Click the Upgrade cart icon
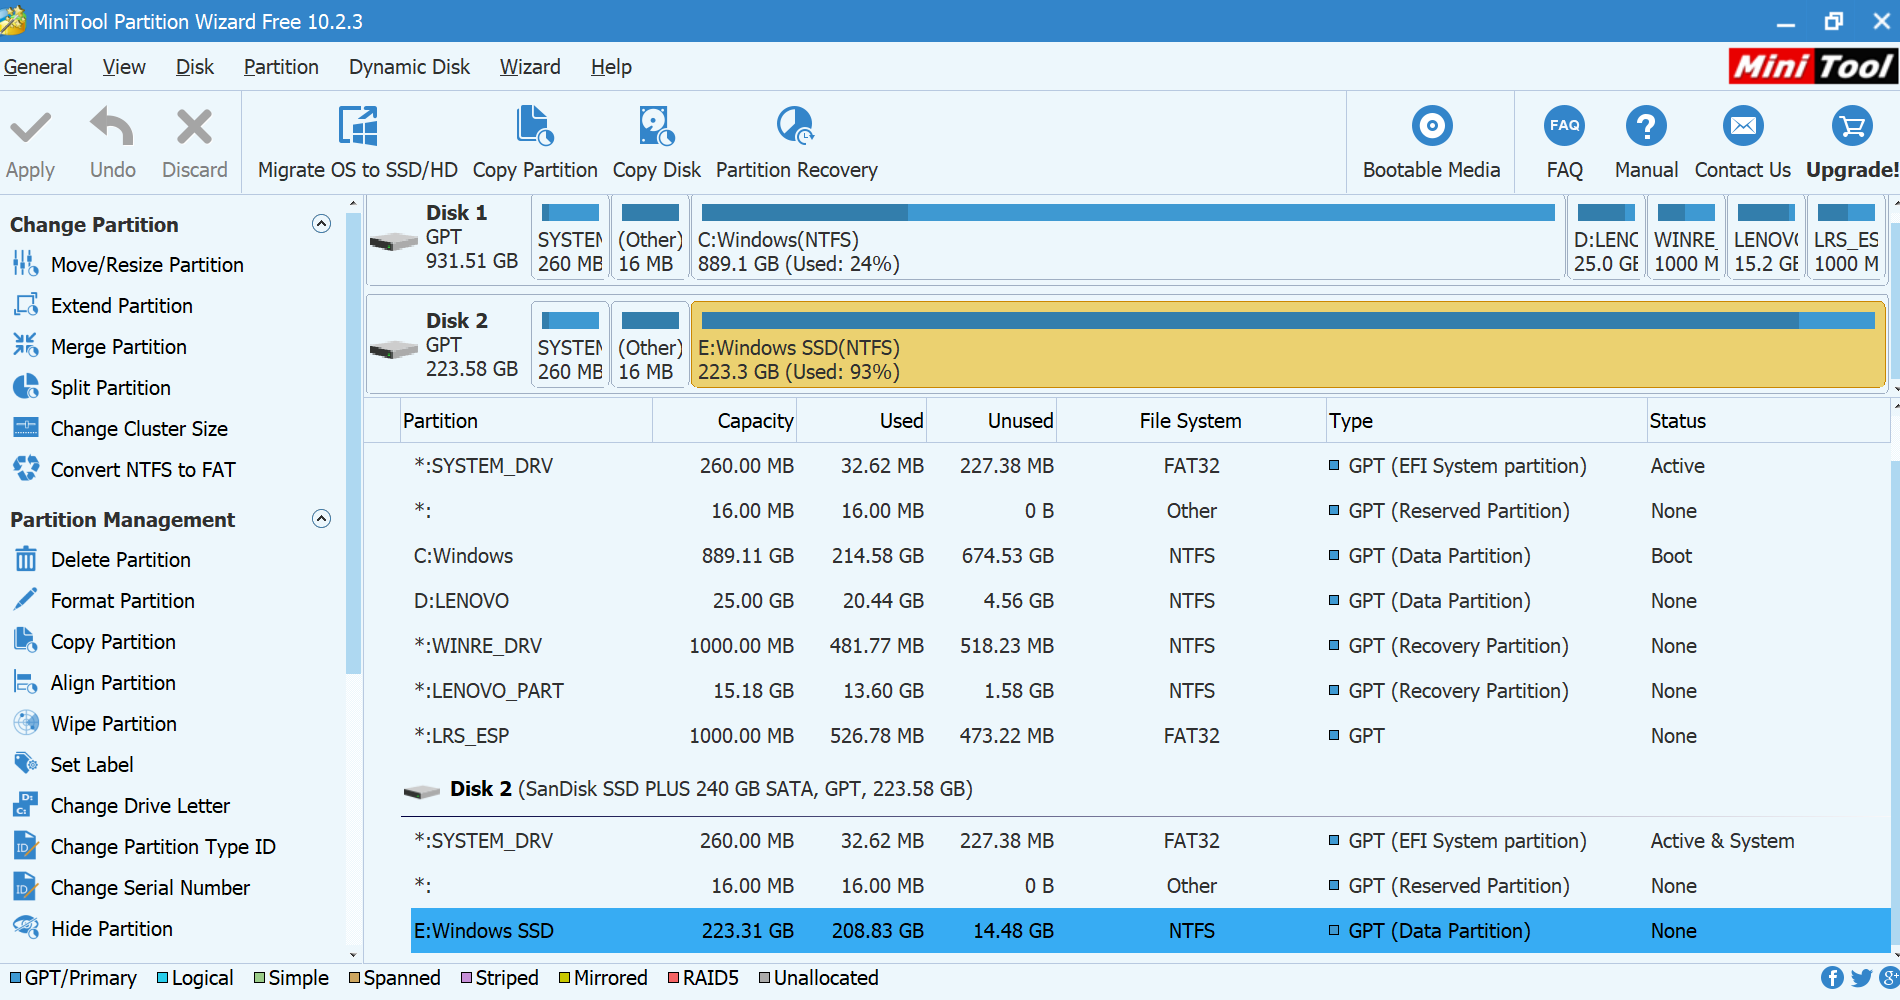The height and width of the screenshot is (1000, 1900). [x=1852, y=126]
